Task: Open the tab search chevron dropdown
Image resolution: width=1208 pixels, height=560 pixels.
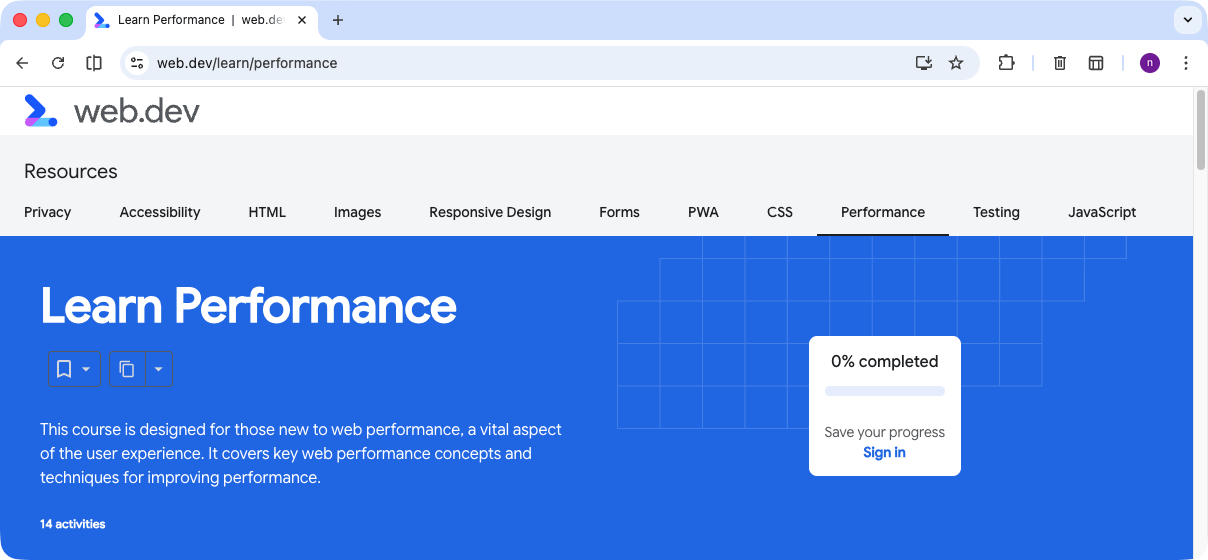Action: 1188,20
